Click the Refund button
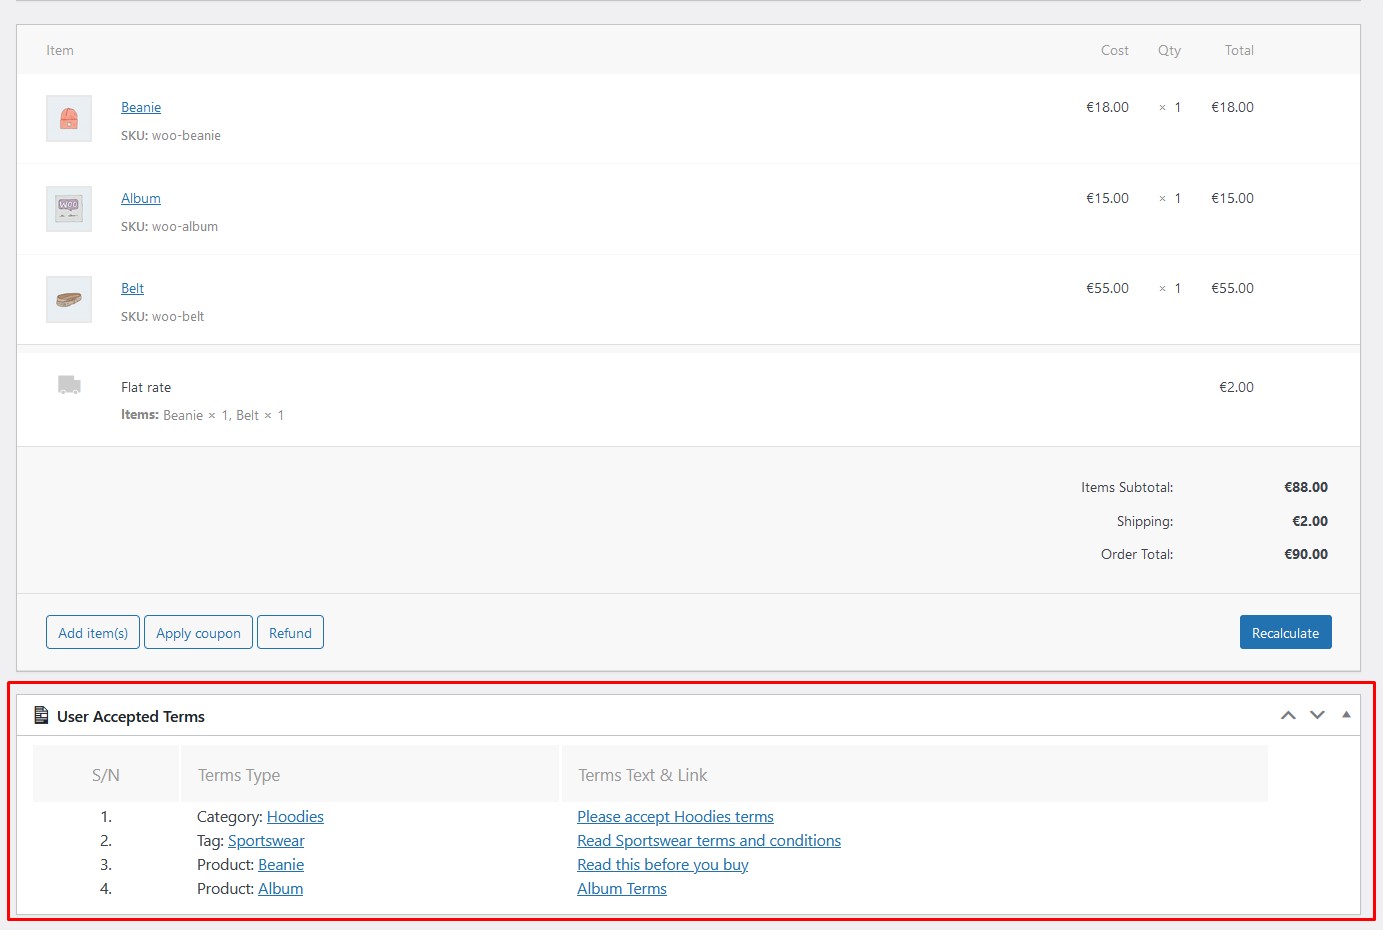The height and width of the screenshot is (930, 1383). 290,632
